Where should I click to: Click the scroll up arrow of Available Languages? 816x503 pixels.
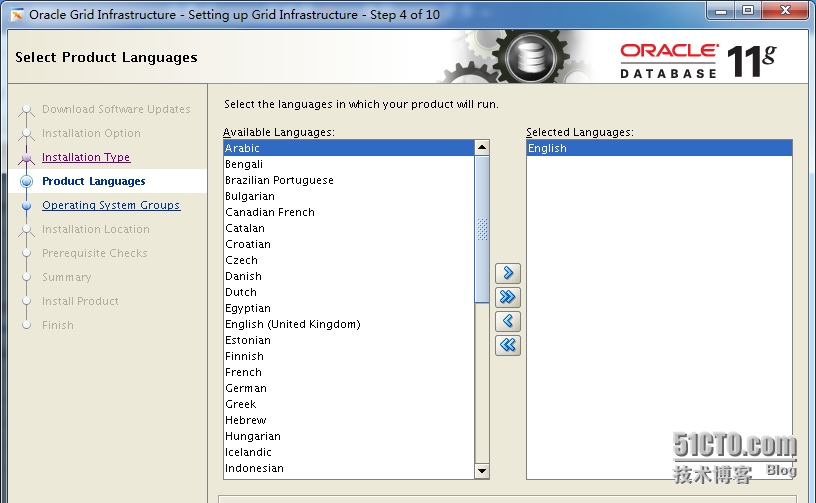tap(482, 148)
